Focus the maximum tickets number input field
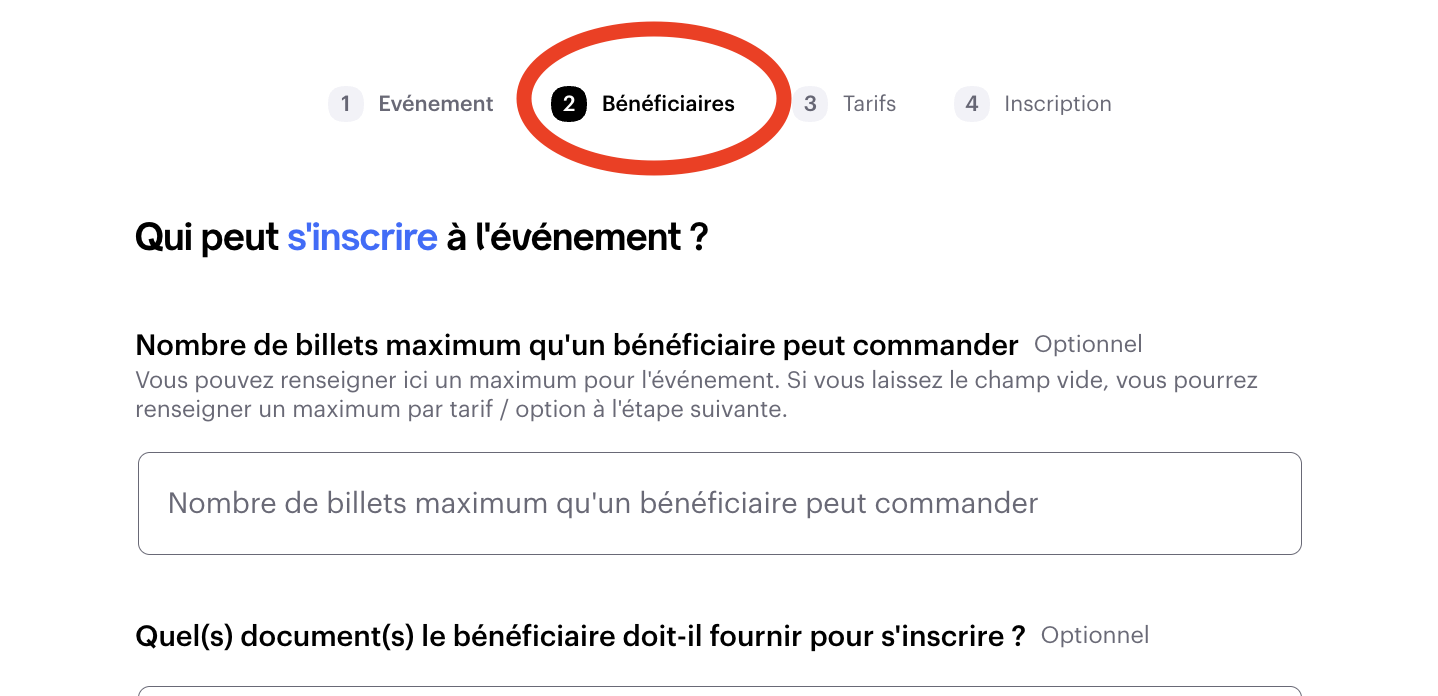This screenshot has width=1438, height=696. pos(719,503)
